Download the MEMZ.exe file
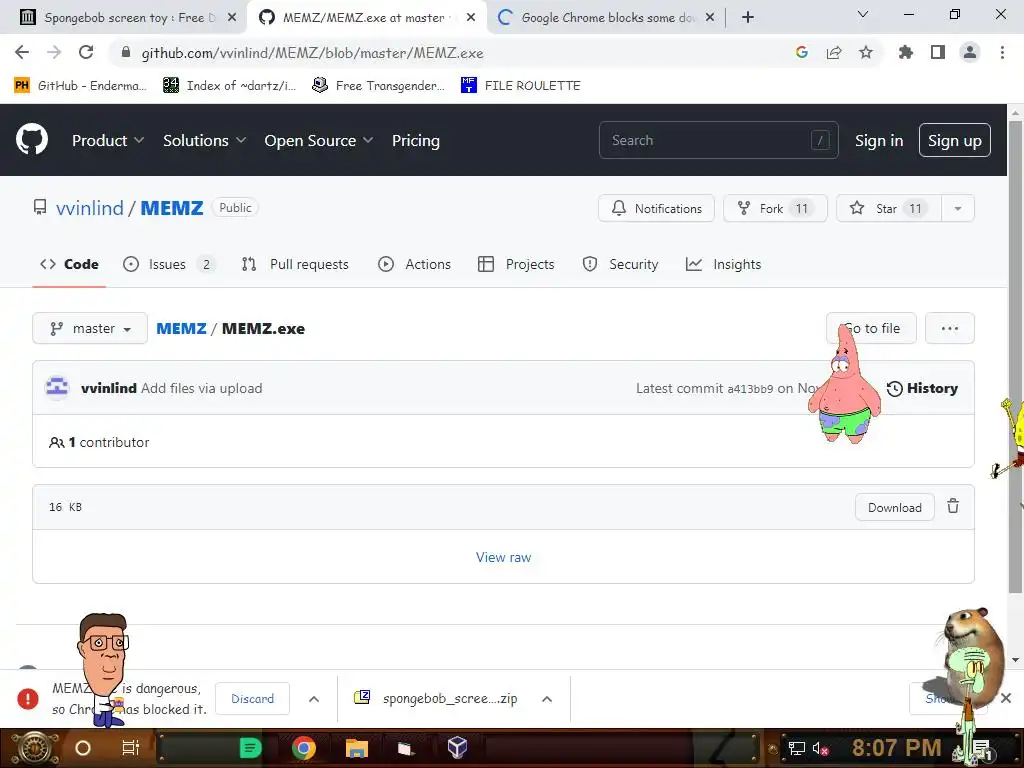1024x768 pixels. pos(895,507)
